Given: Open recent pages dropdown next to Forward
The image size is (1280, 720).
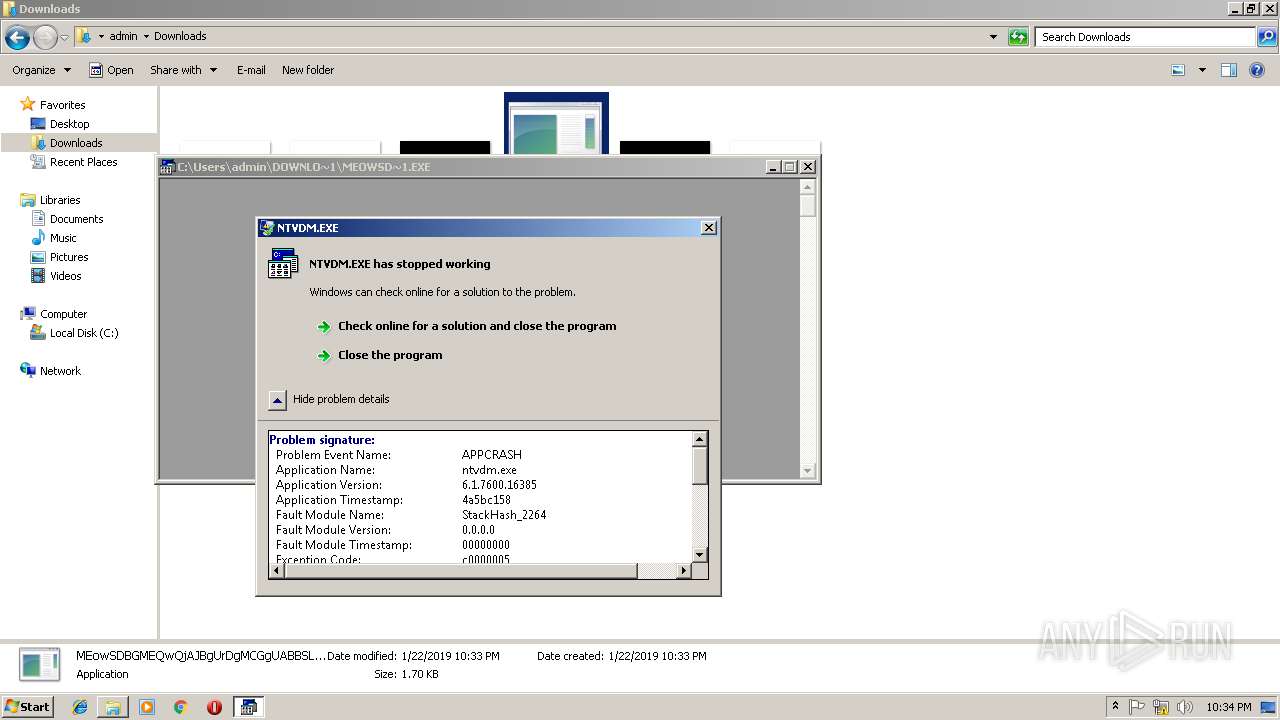Looking at the screenshot, I should tap(65, 38).
